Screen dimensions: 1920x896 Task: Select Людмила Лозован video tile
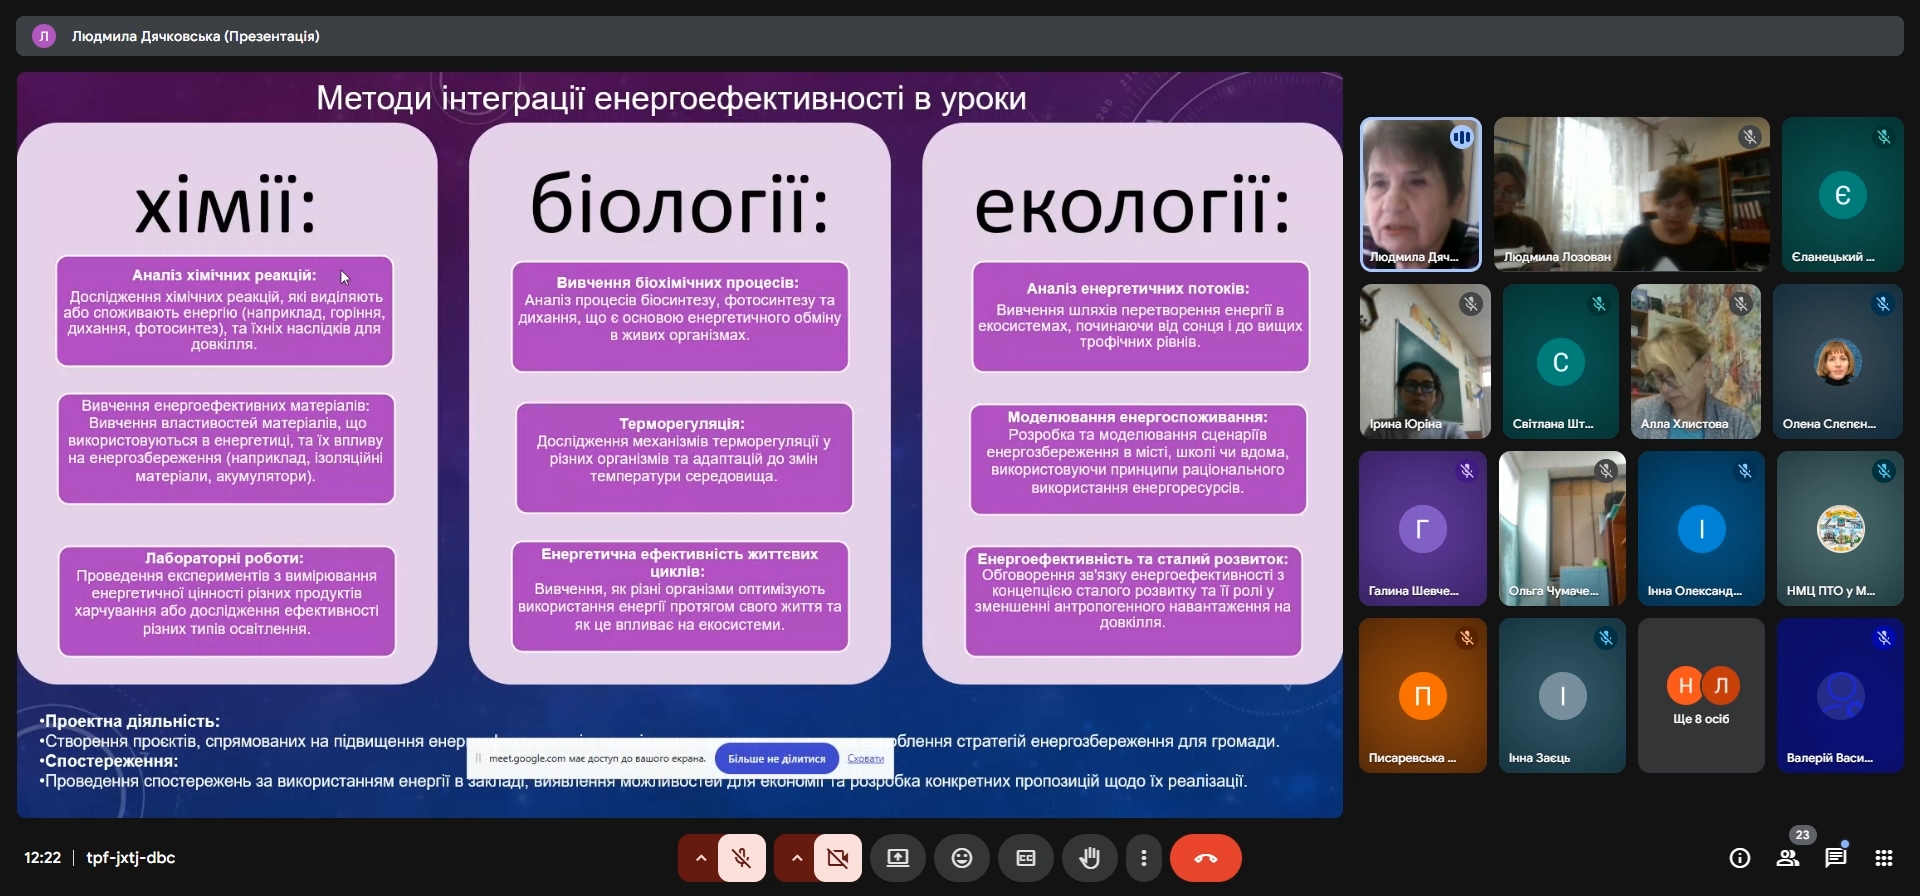[1631, 194]
